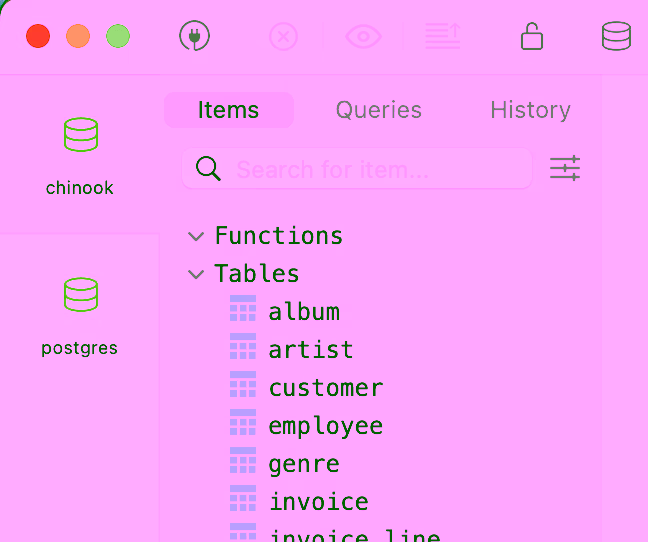Image resolution: width=648 pixels, height=542 pixels.
Task: Open the album table
Action: coord(304,312)
